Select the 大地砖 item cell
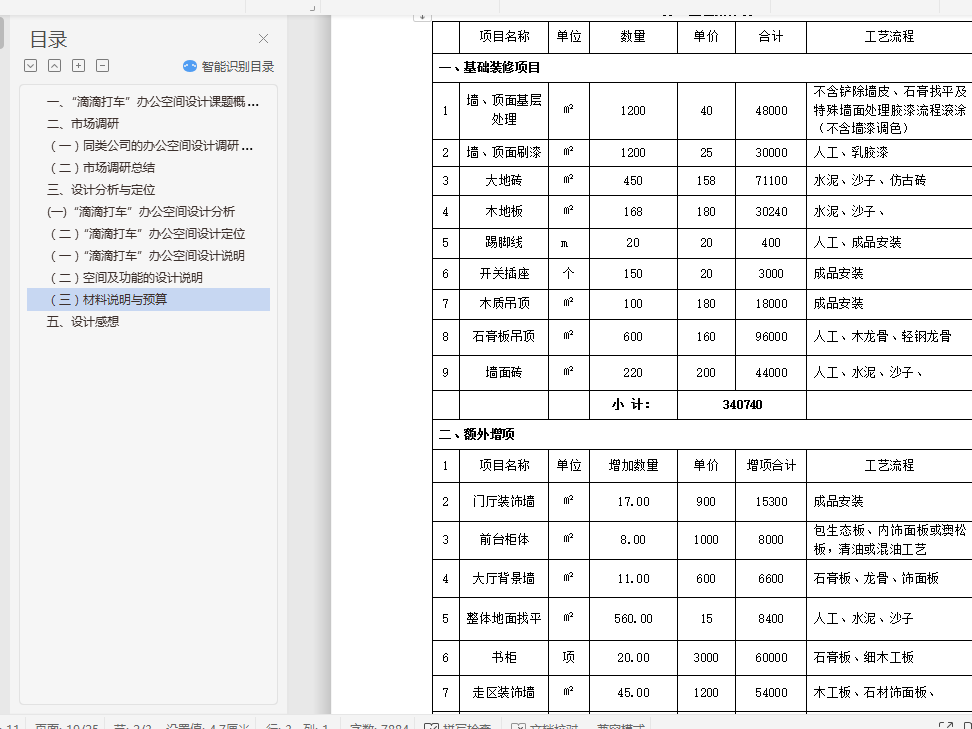This screenshot has height=729, width=972. tap(504, 180)
